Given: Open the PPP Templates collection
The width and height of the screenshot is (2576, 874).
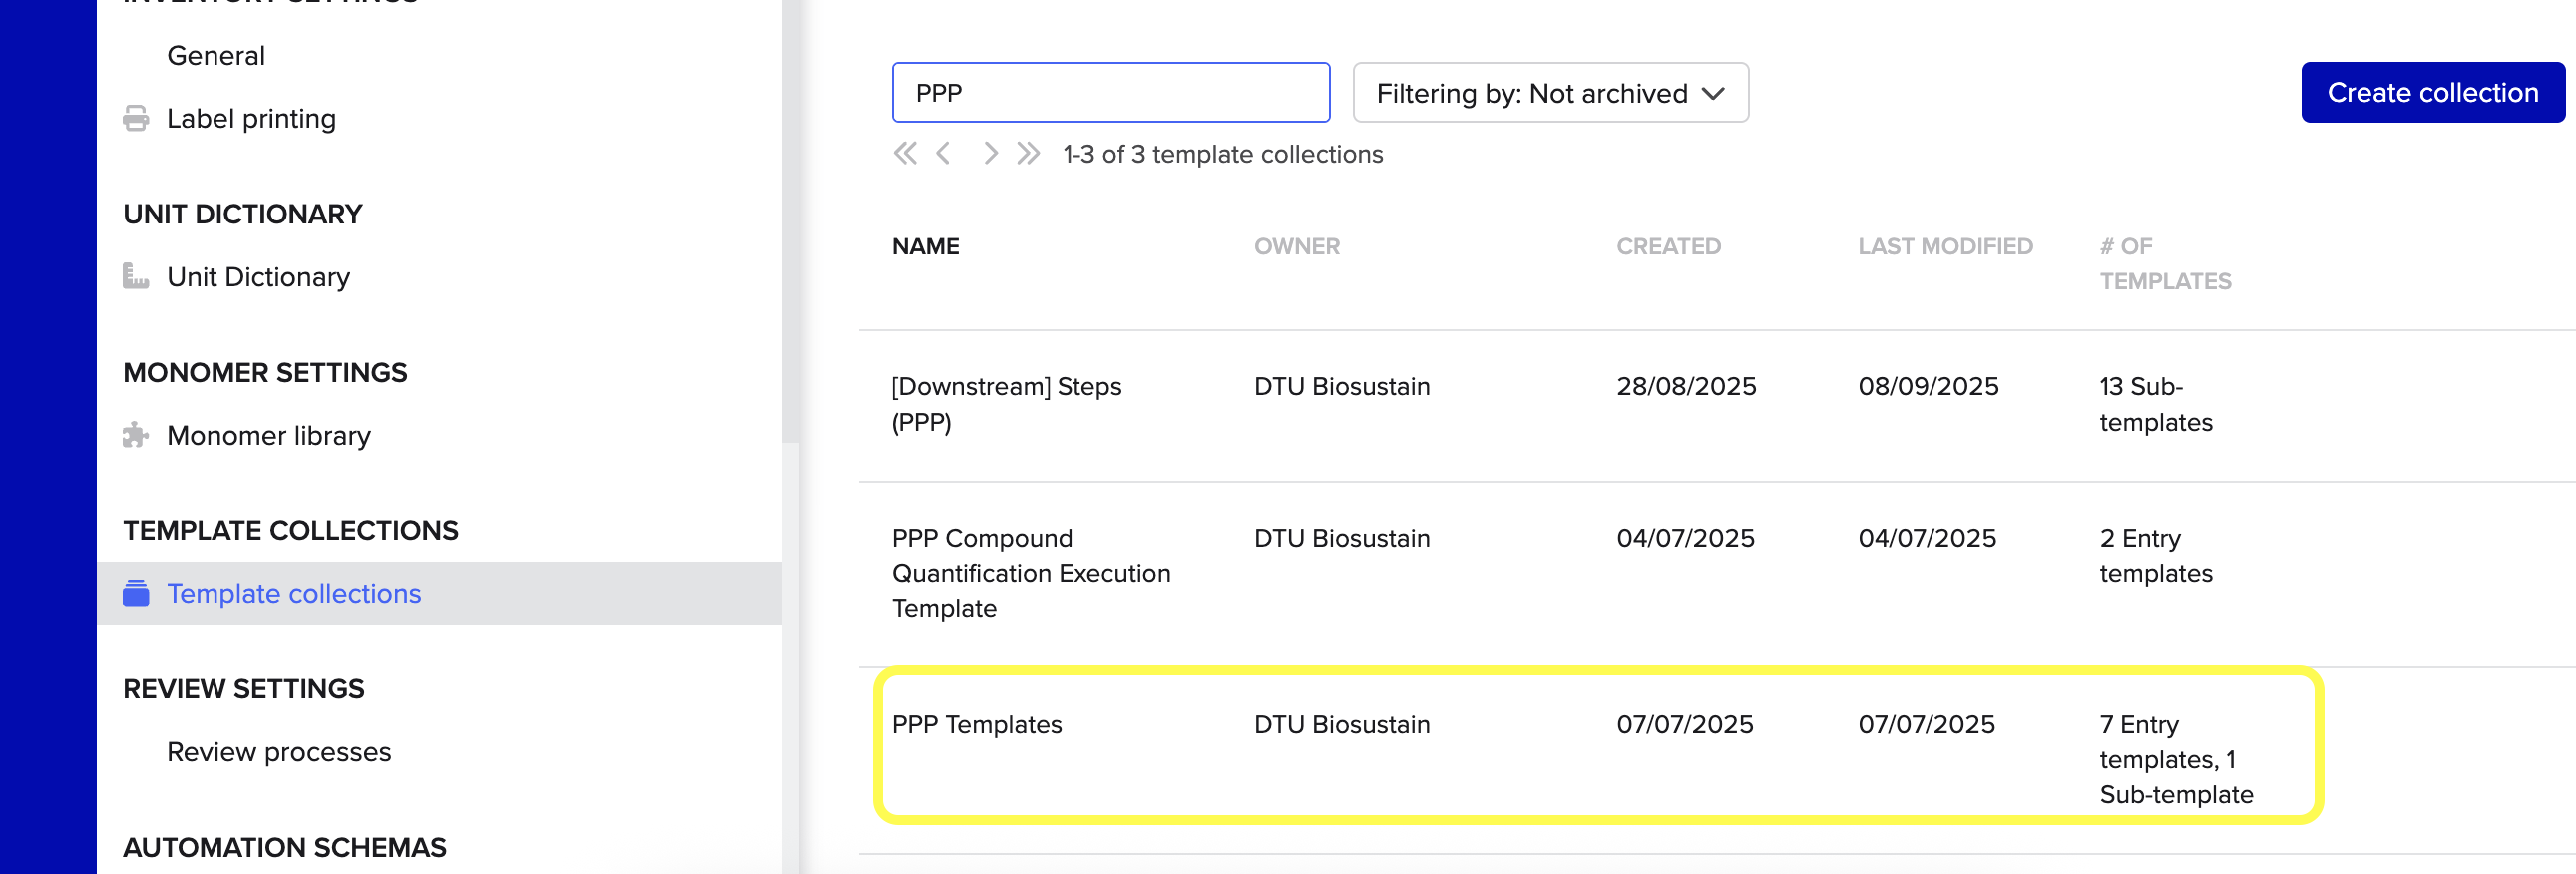Looking at the screenshot, I should coord(976,725).
